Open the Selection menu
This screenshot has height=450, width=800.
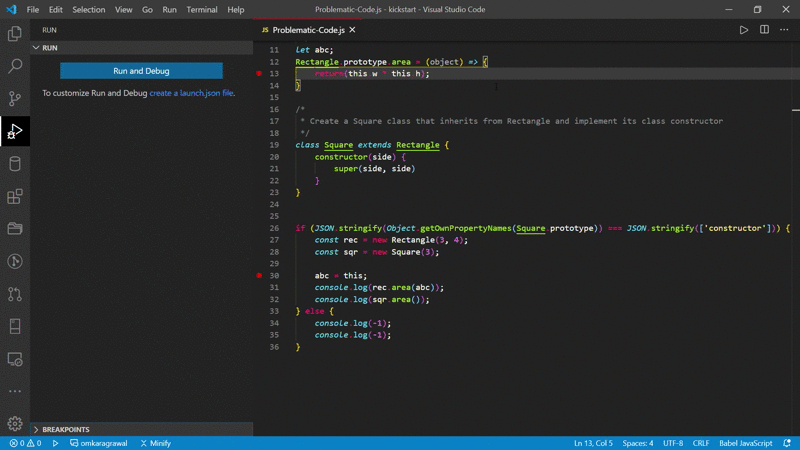(89, 9)
